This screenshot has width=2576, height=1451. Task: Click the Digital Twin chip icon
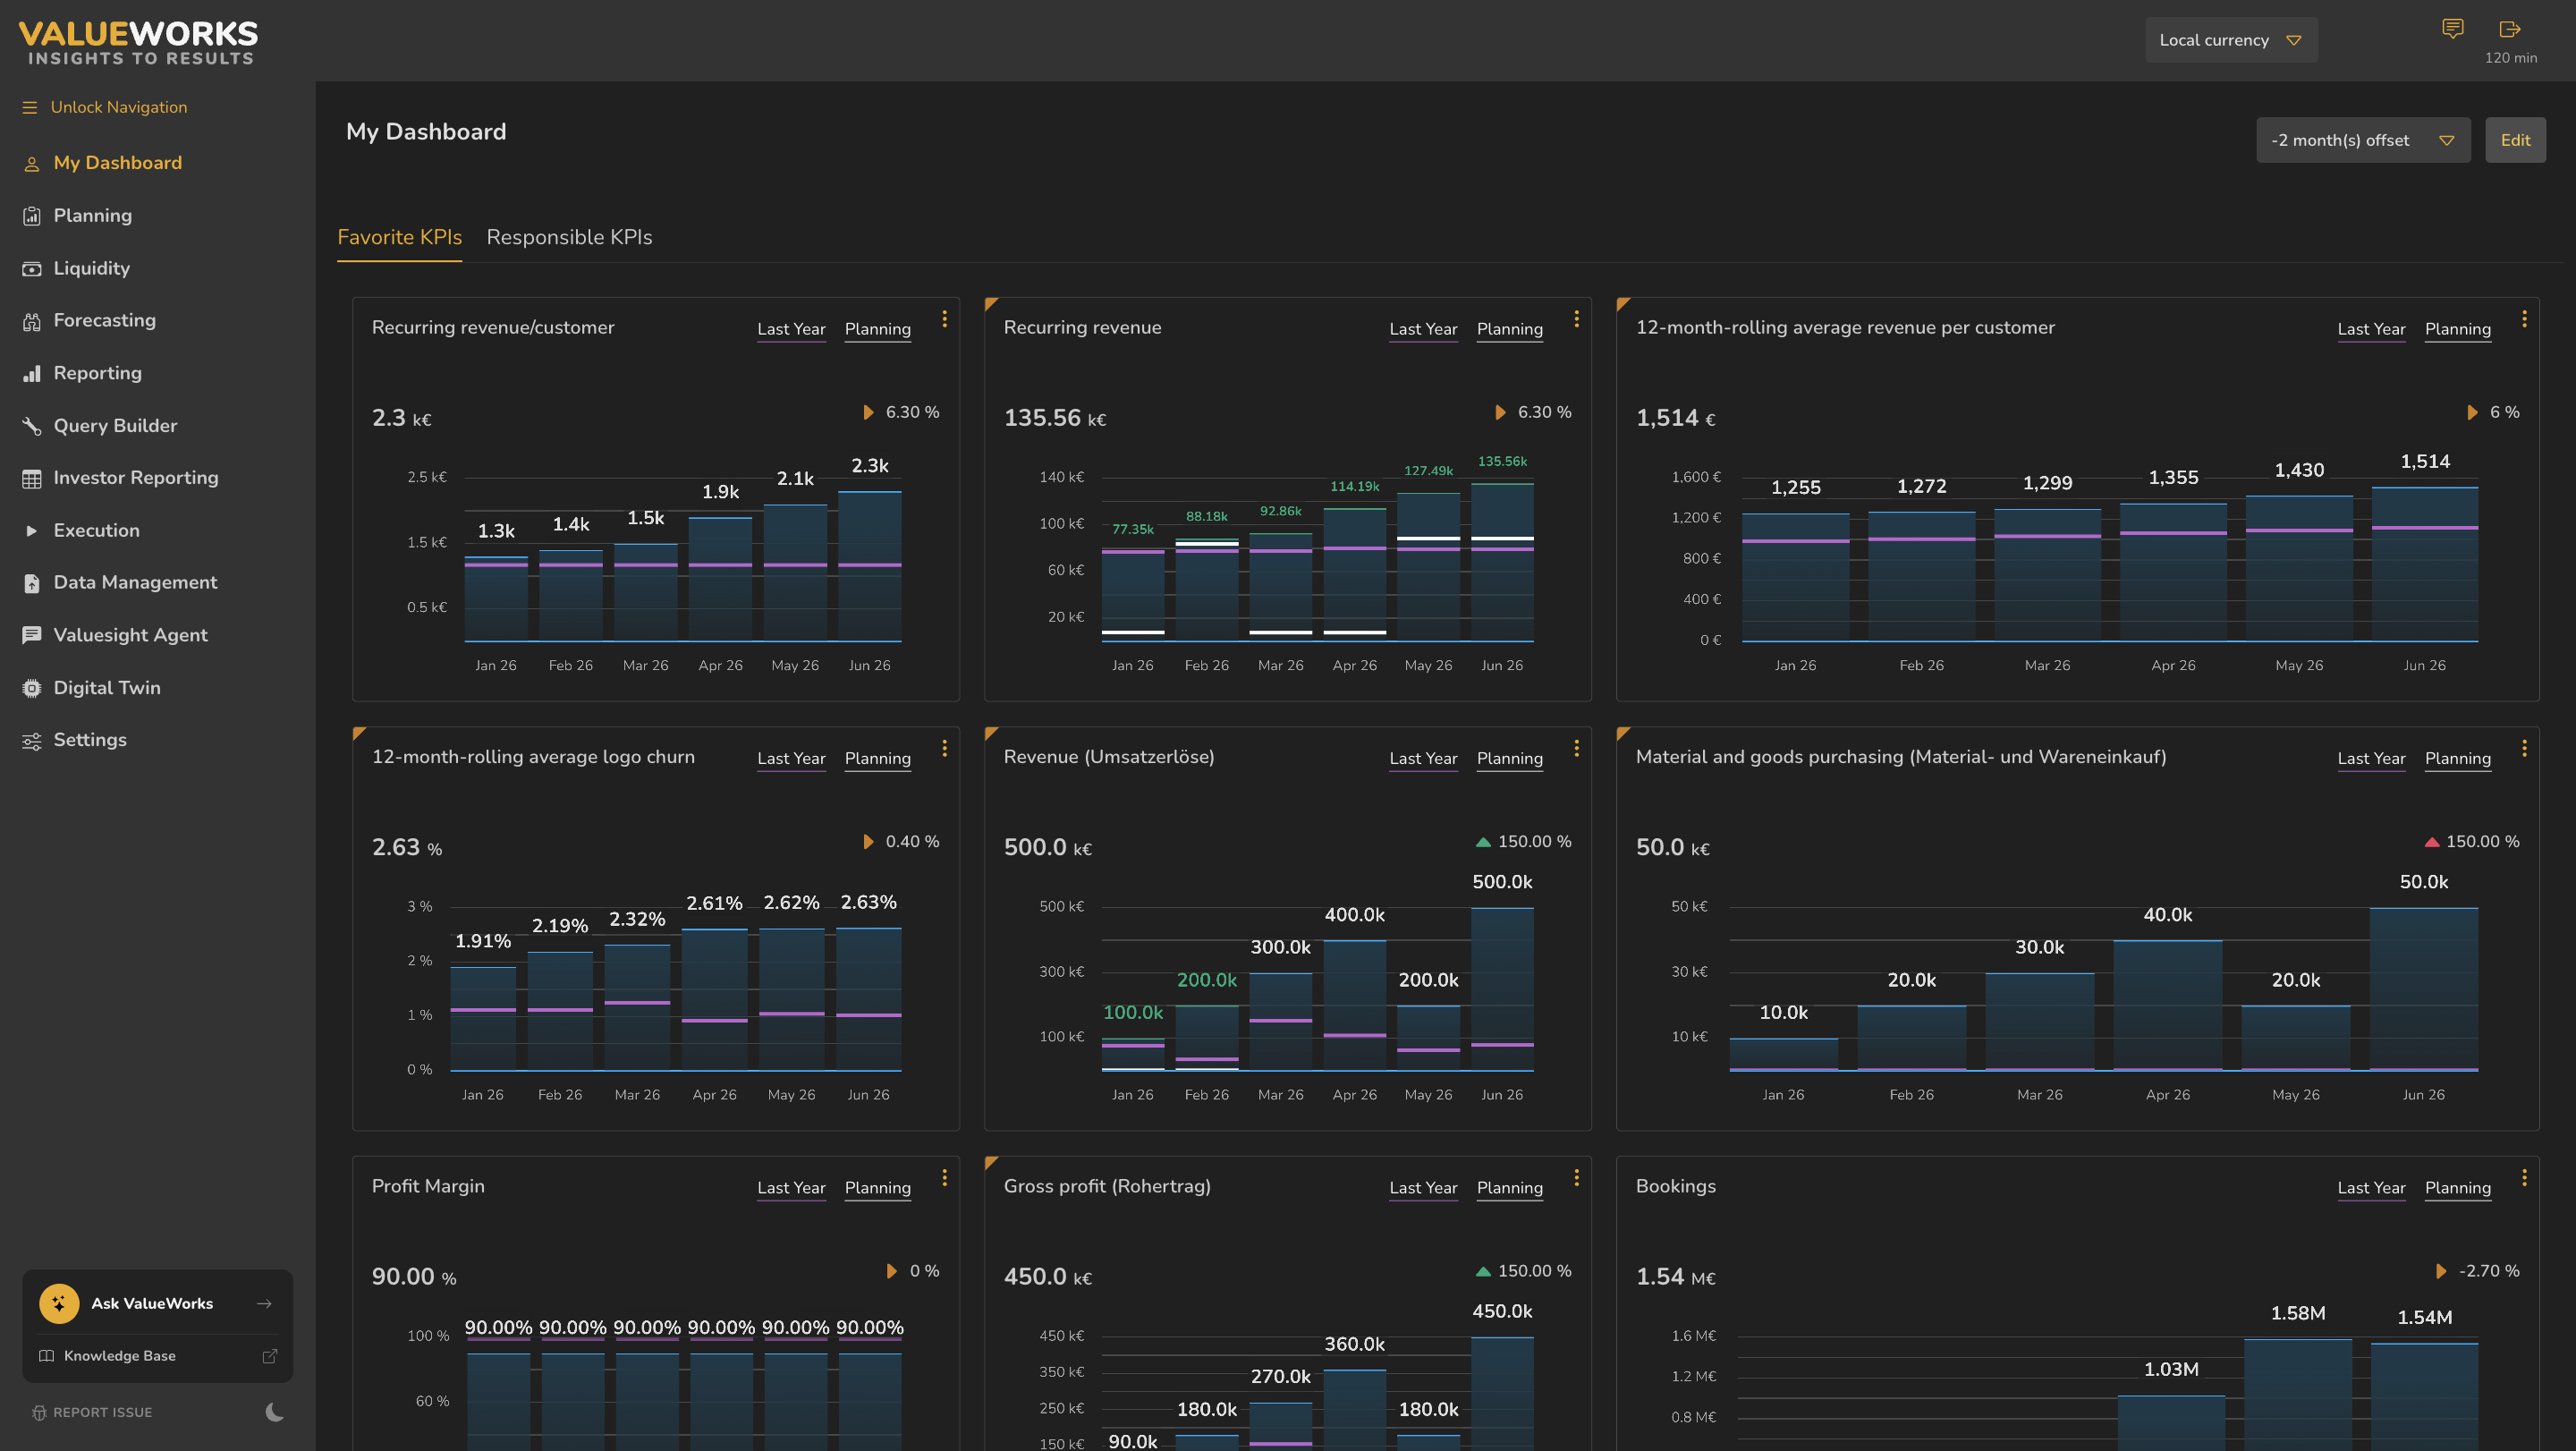click(x=32, y=688)
